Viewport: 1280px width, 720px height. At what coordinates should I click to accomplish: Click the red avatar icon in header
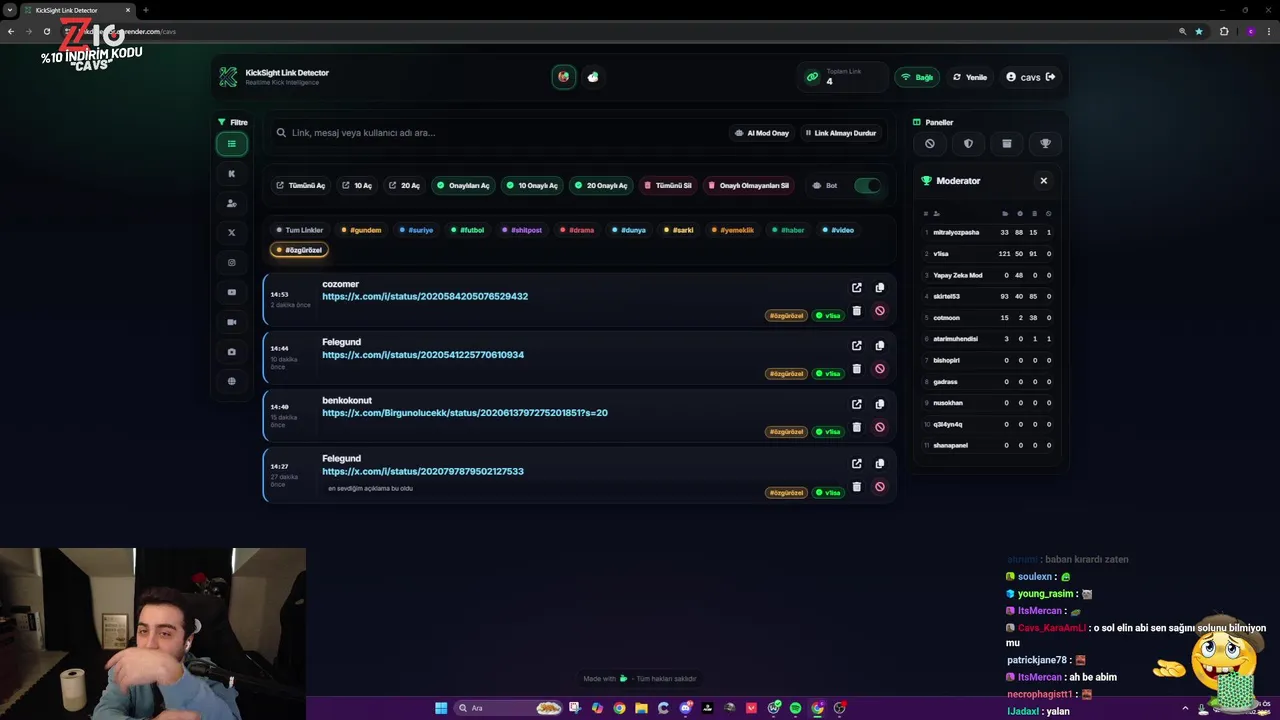point(564,77)
